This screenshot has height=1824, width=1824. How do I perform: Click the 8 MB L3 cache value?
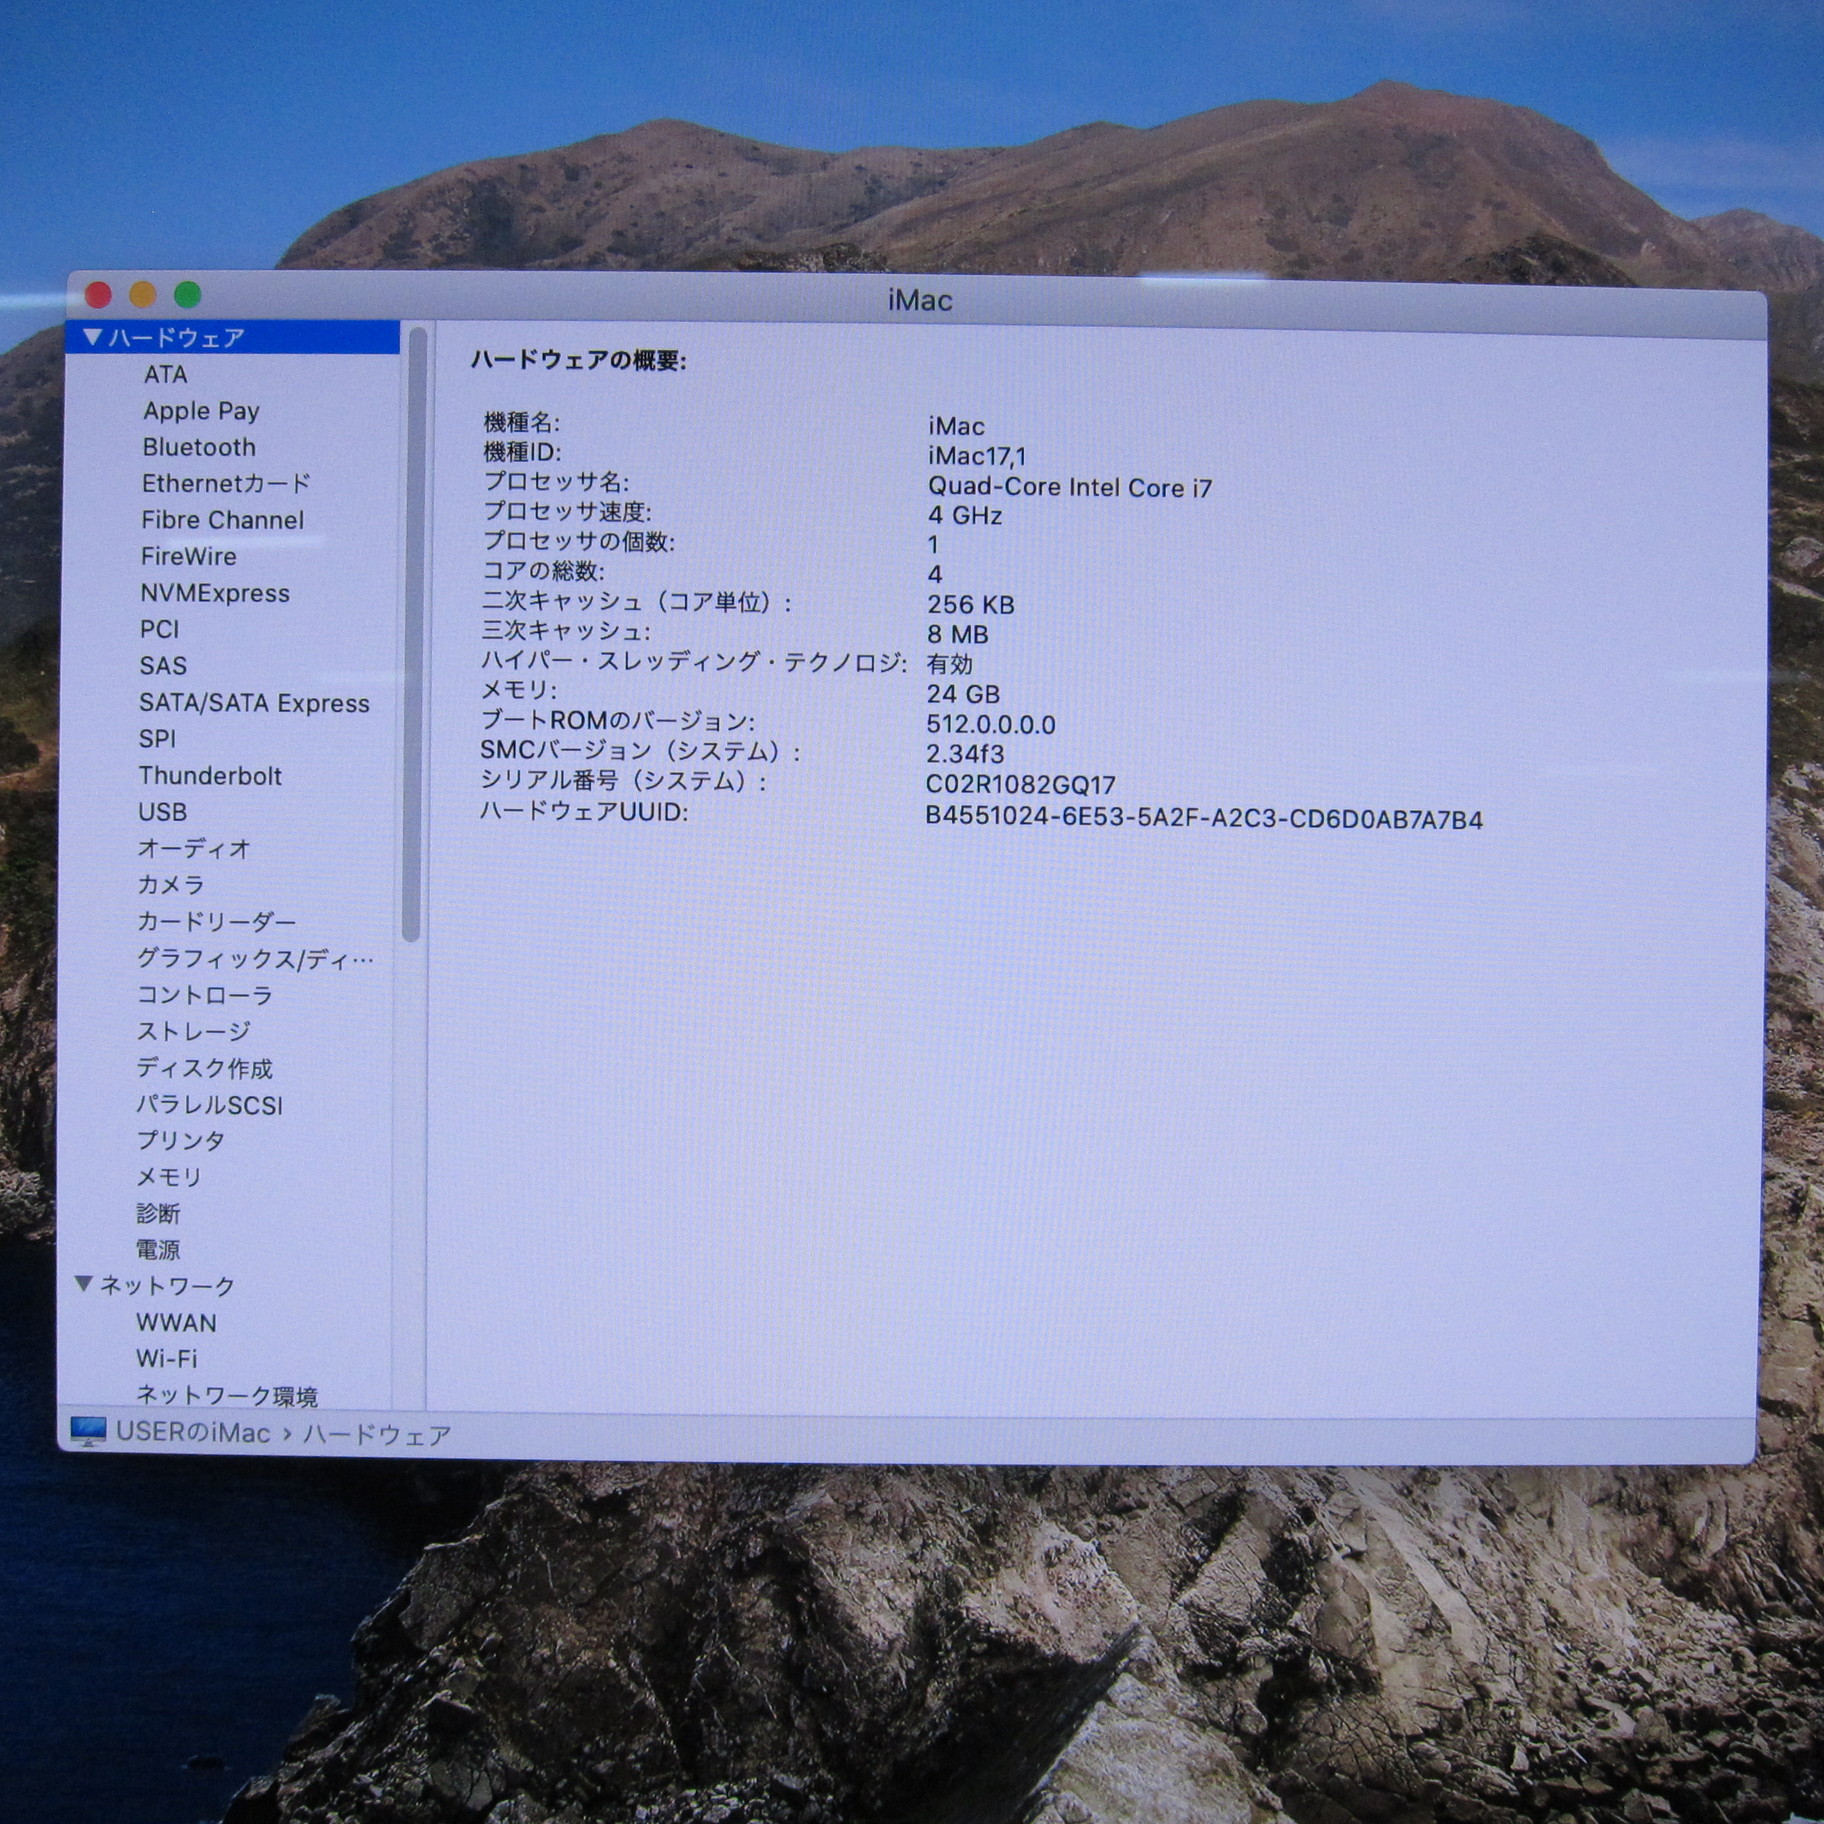tap(958, 634)
